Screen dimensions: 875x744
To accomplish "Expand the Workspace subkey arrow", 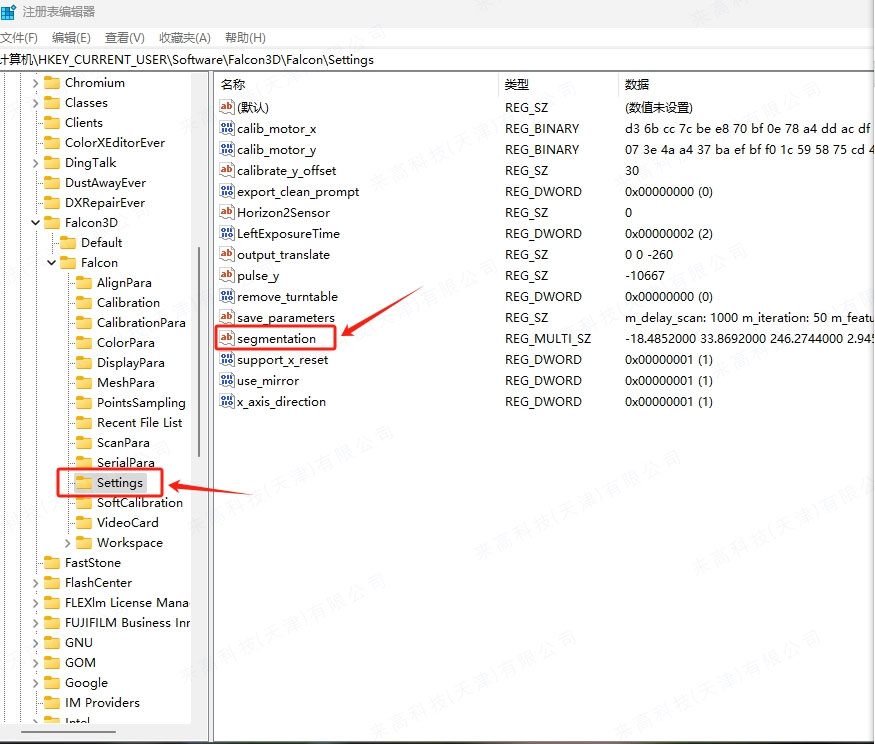I will (x=68, y=543).
